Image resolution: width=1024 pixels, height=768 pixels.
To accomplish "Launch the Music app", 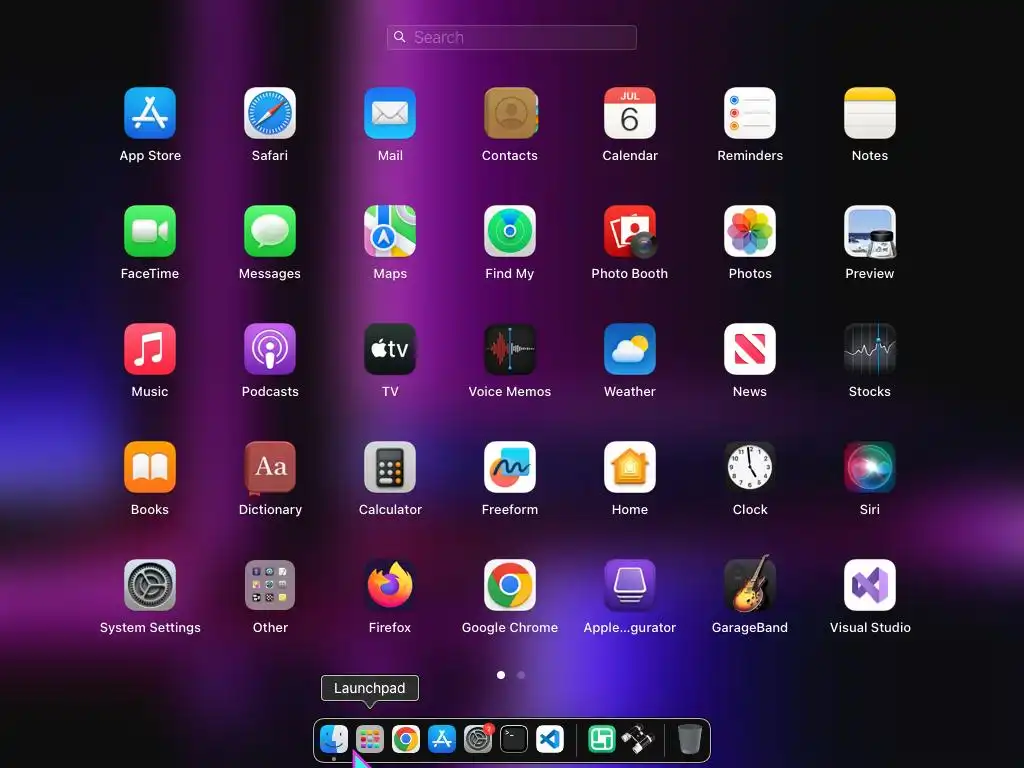I will click(150, 349).
